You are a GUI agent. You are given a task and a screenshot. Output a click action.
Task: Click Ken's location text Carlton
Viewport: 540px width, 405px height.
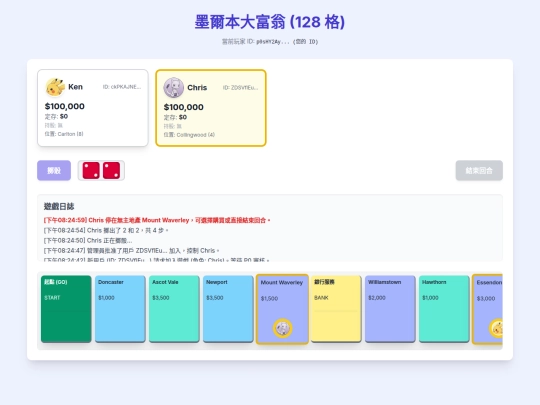[64, 134]
